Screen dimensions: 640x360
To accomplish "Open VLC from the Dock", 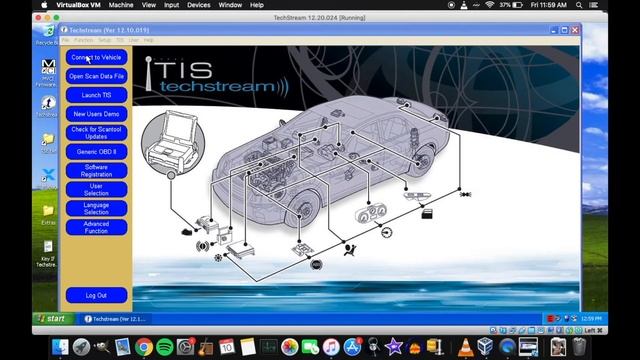I will pyautogui.click(x=465, y=347).
